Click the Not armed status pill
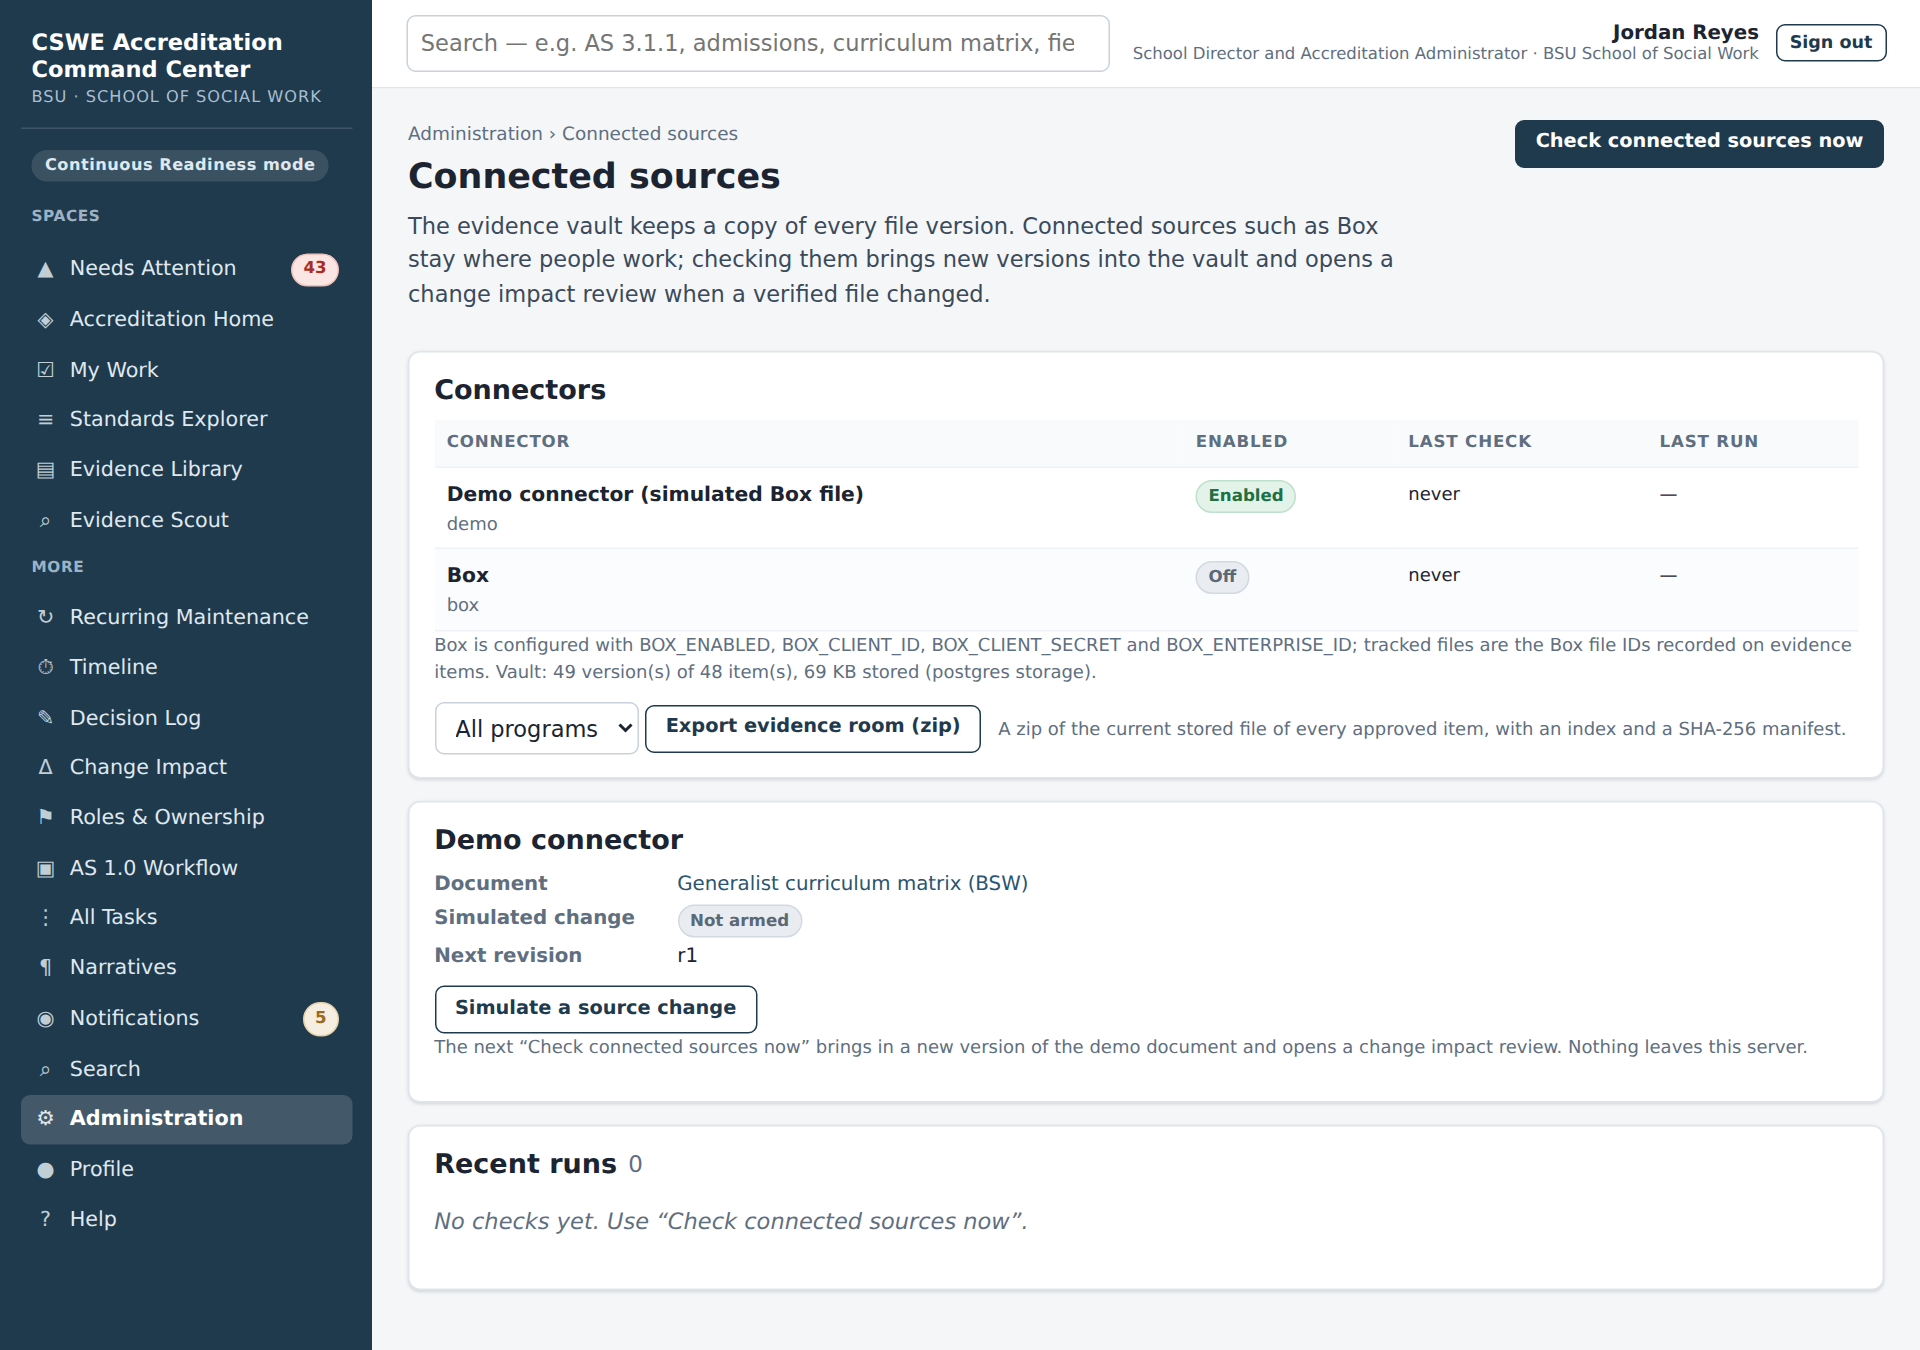 739,920
